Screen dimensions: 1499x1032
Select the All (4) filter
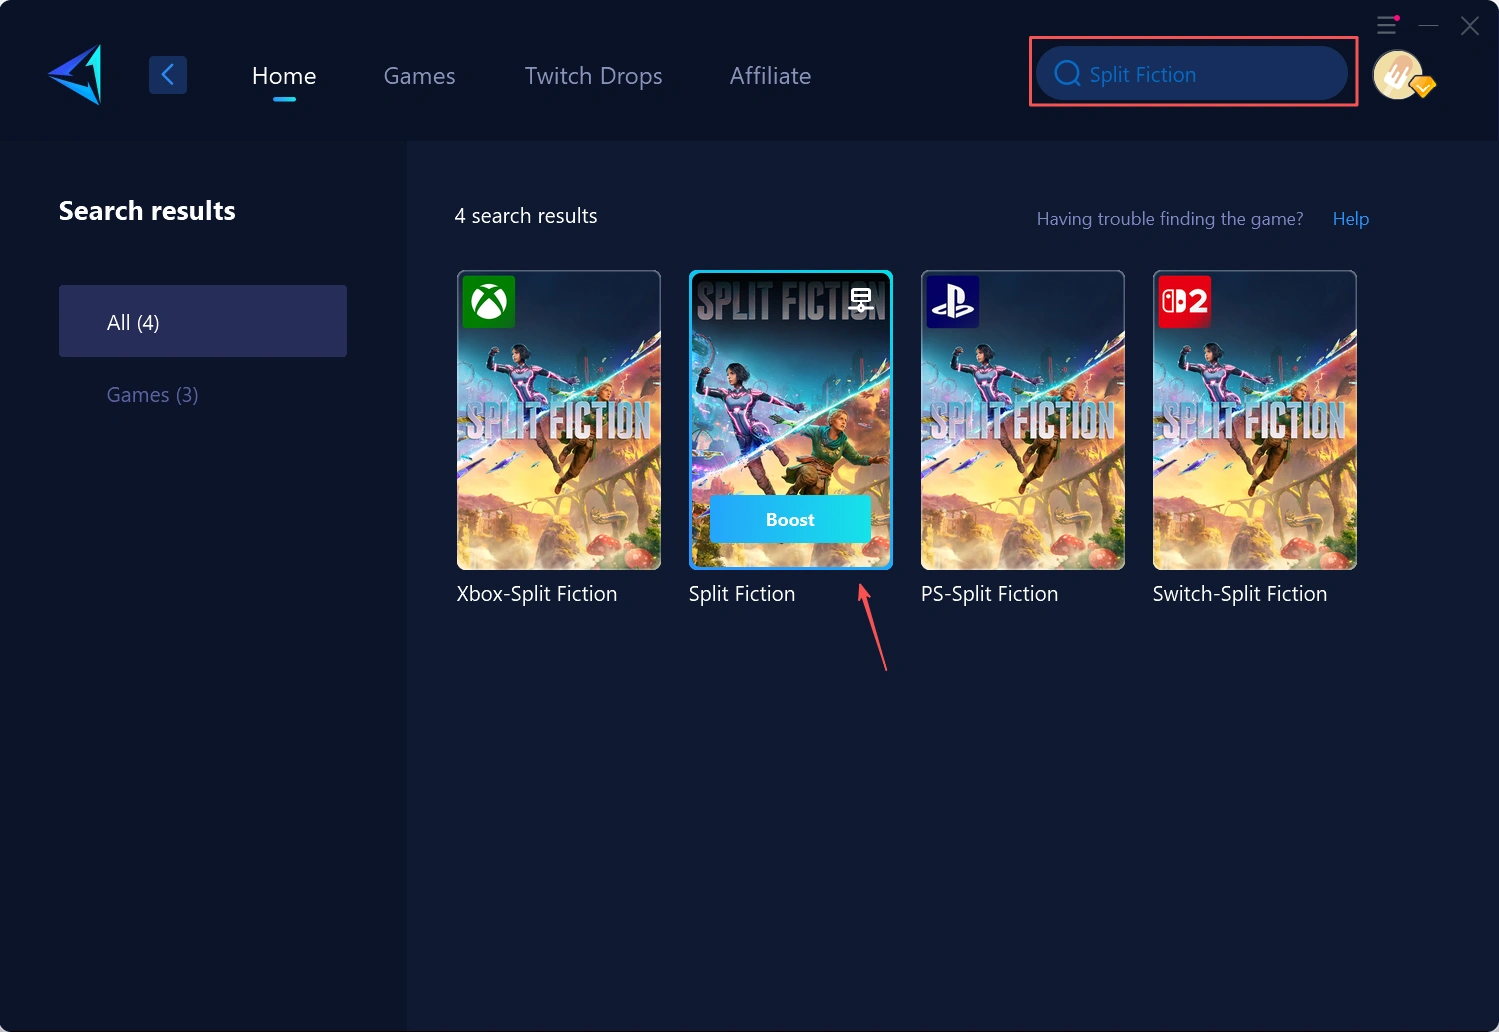[x=203, y=321]
